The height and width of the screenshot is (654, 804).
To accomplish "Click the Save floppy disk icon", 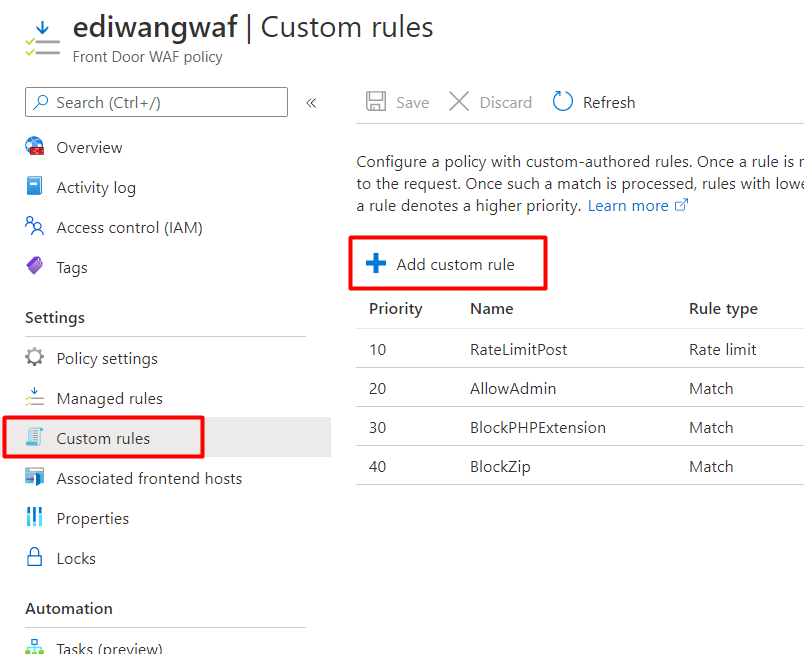I will click(376, 102).
